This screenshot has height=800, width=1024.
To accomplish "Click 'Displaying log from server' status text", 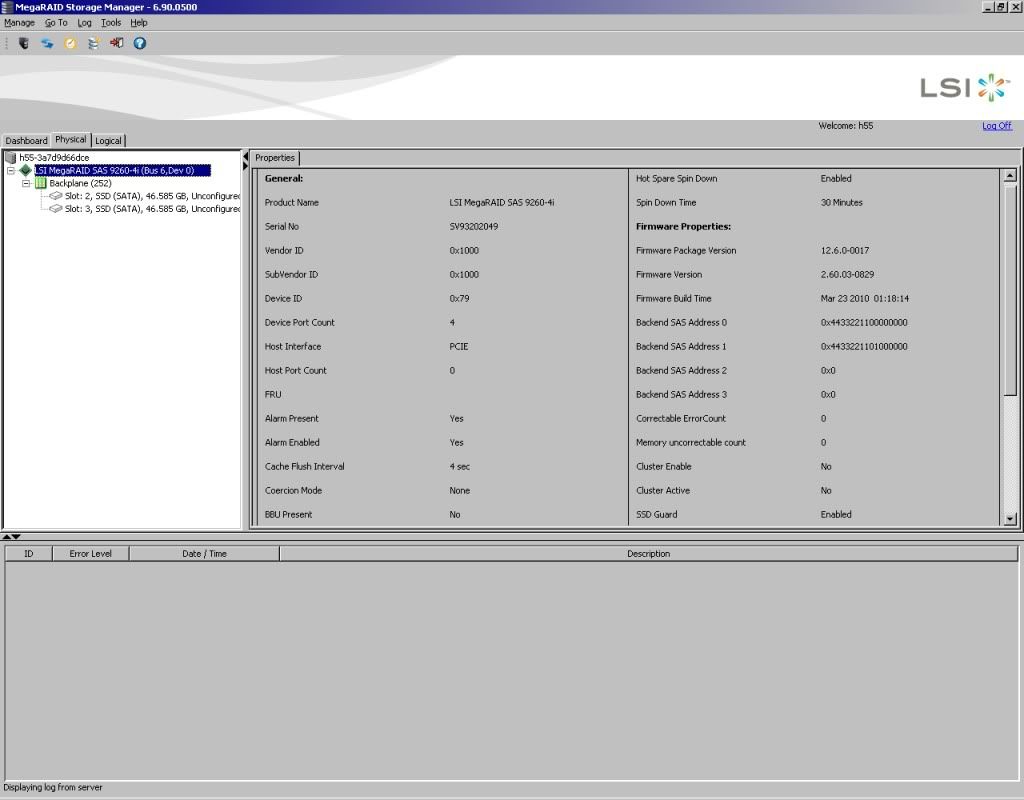I will [x=53, y=788].
